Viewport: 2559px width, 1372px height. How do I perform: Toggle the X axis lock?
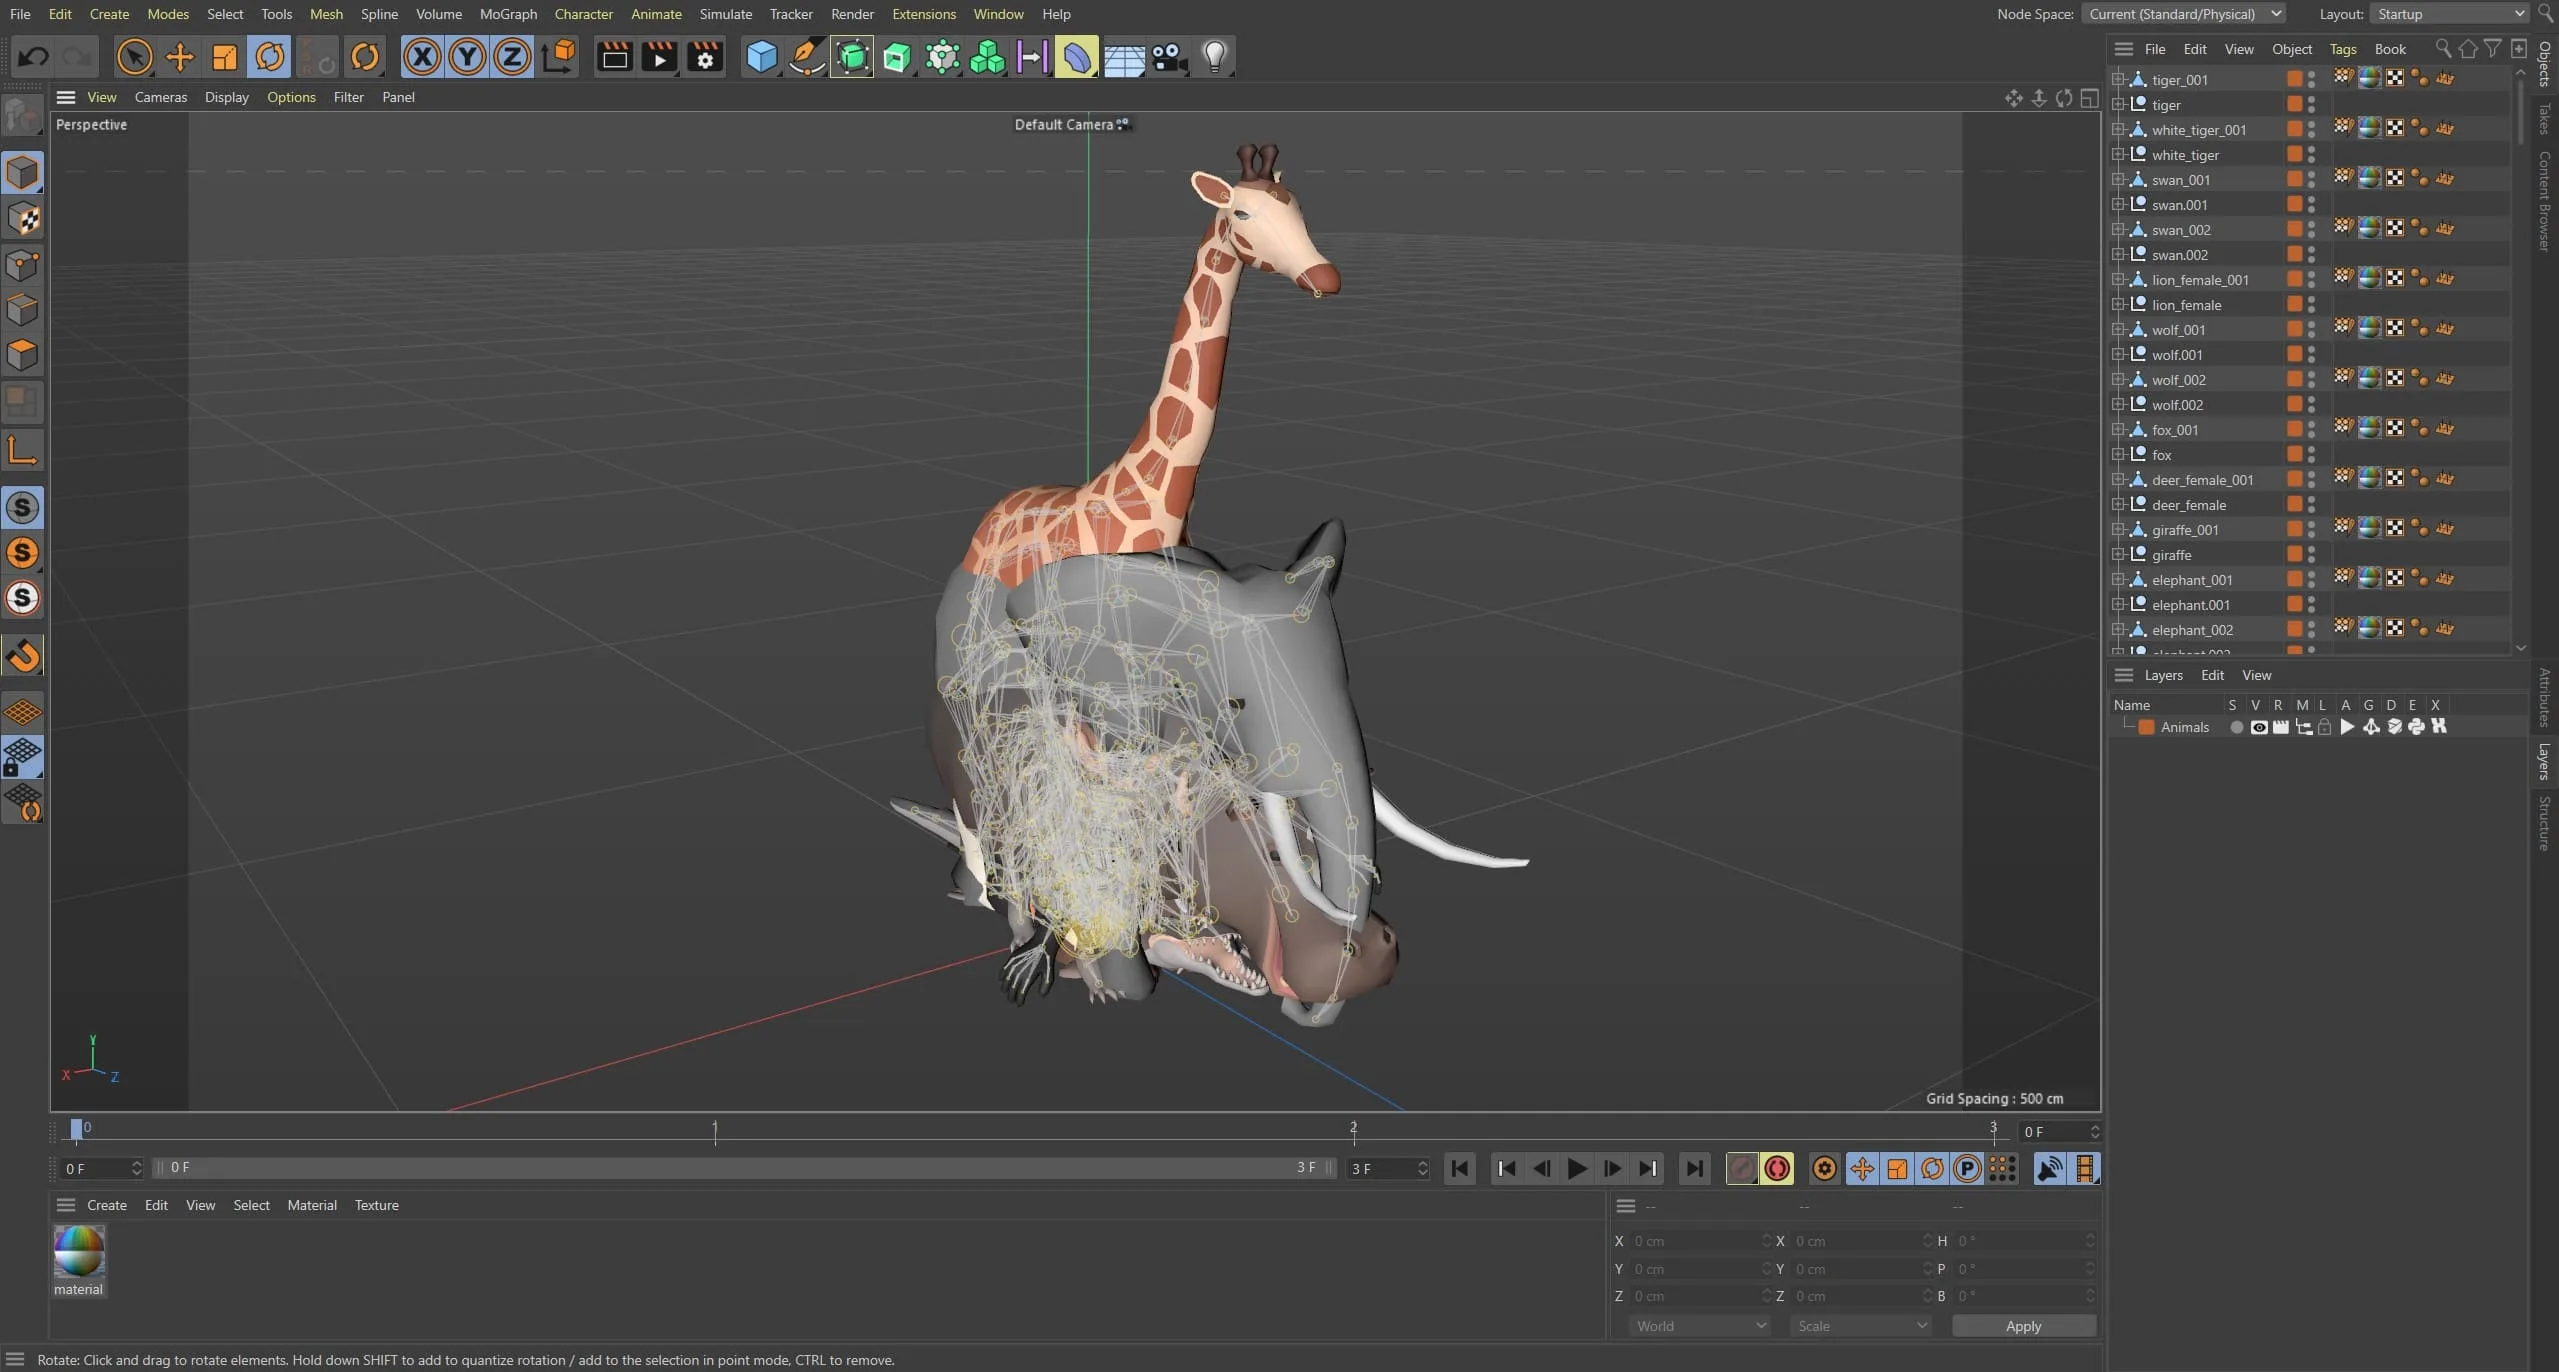pos(422,56)
